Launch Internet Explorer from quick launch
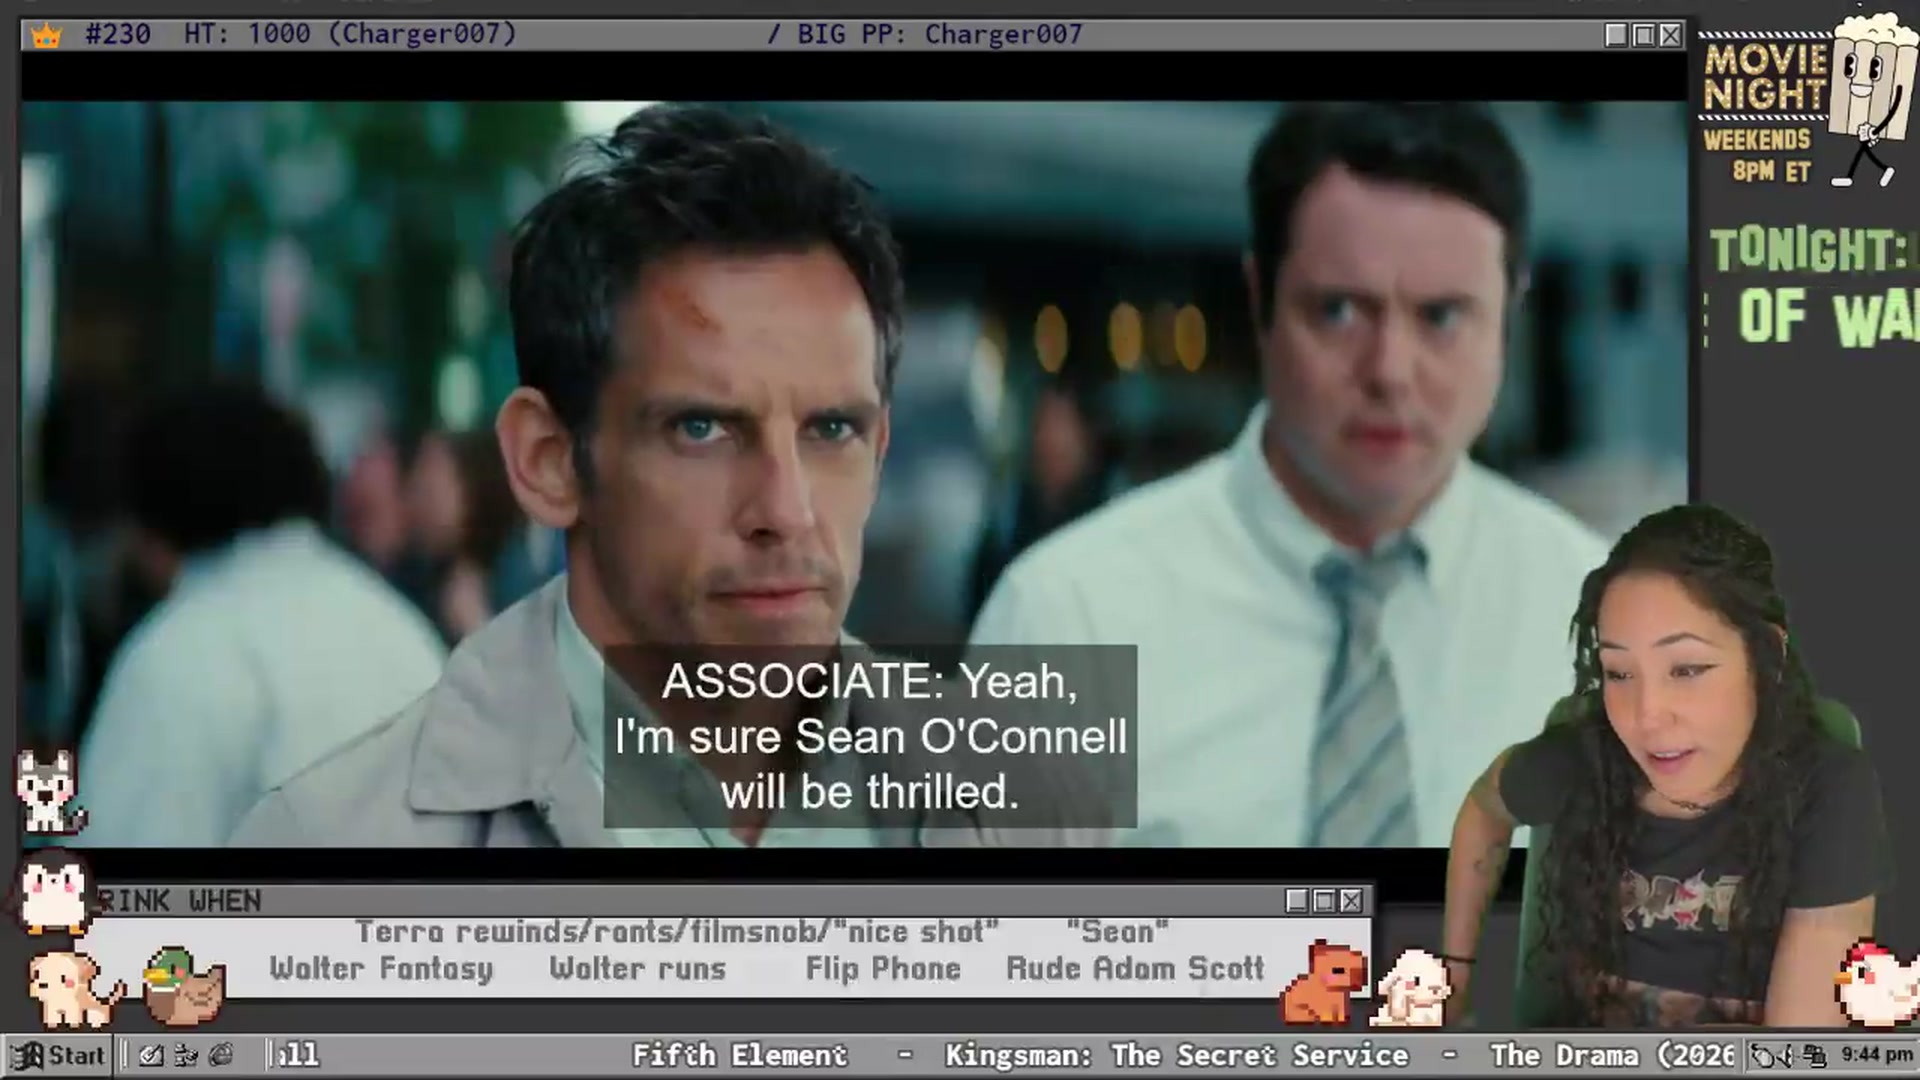Viewport: 1920px width, 1080px height. (x=221, y=1055)
